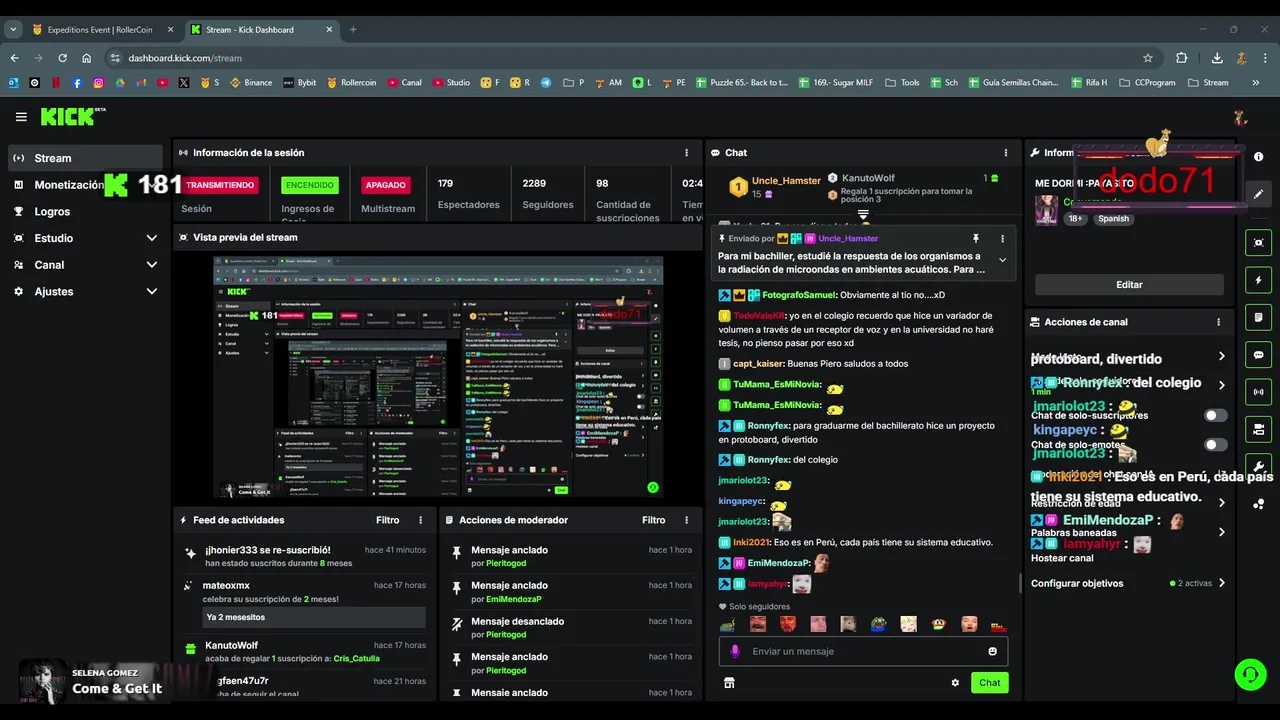This screenshot has height=720, width=1280.
Task: Click the pin icon on pinned message
Action: tap(976, 239)
